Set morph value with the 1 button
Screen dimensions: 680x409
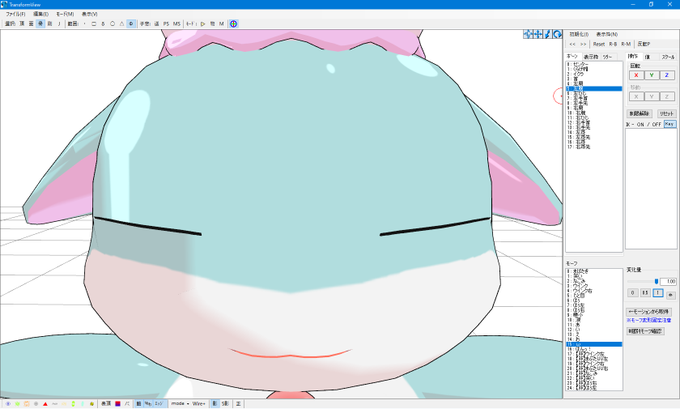pos(658,293)
